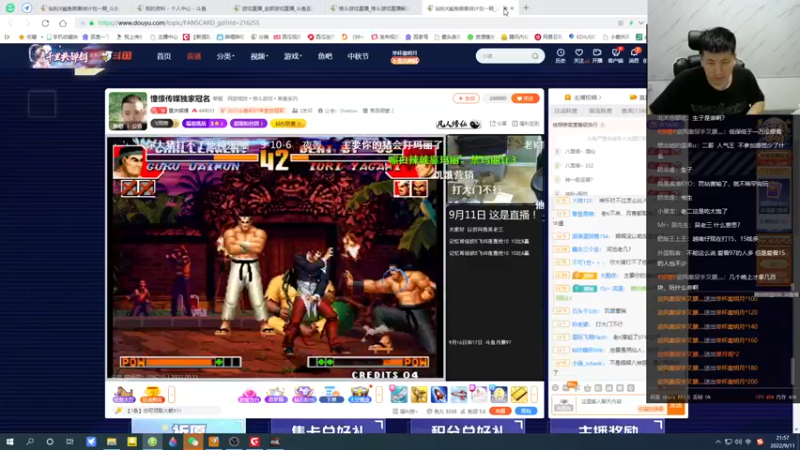
Task: Click the blue 背包 backpack button
Action: click(526, 411)
